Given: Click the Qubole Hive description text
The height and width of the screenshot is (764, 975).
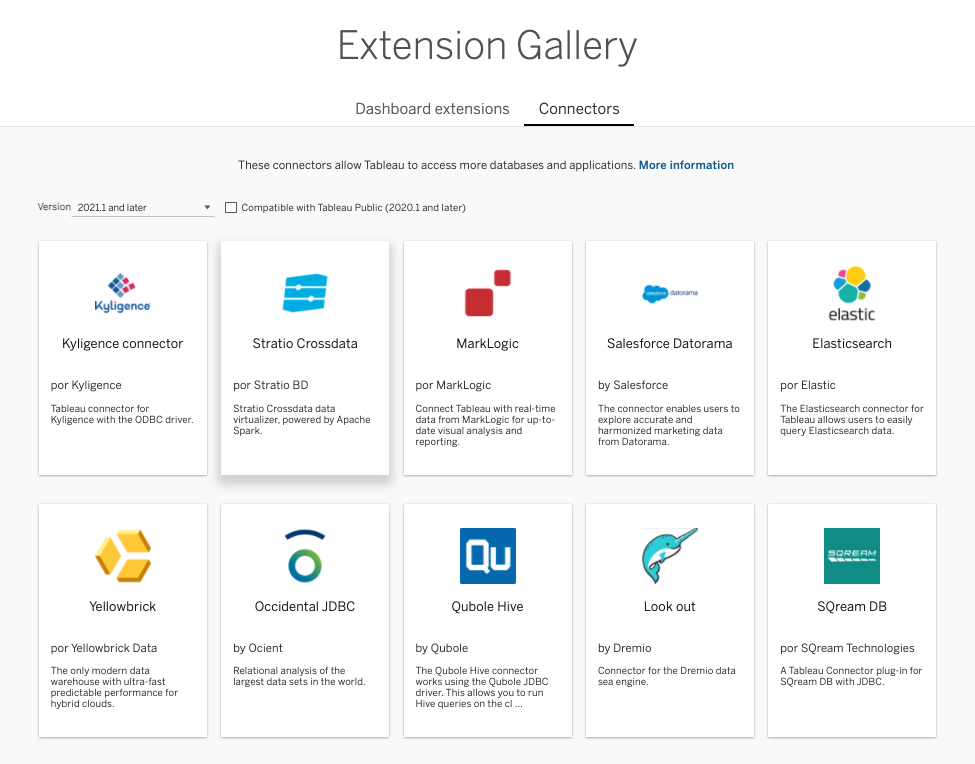Looking at the screenshot, I should pos(487,687).
